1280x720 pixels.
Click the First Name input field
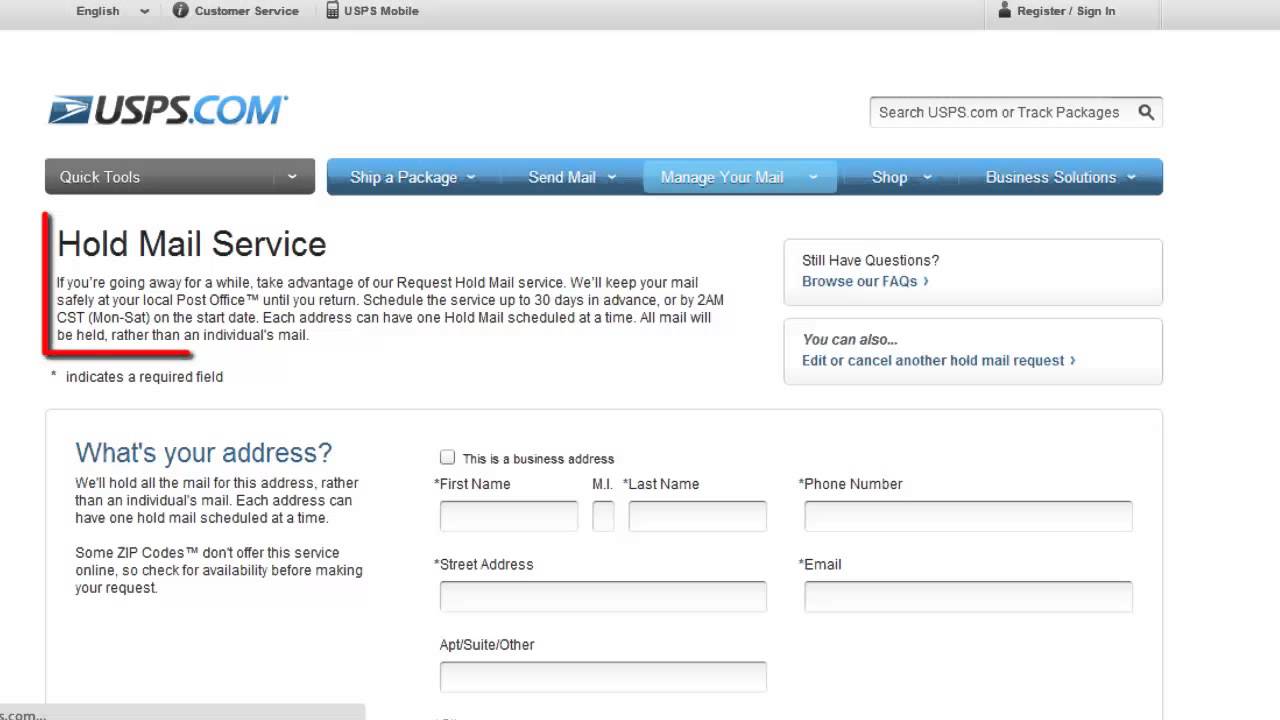tap(509, 516)
